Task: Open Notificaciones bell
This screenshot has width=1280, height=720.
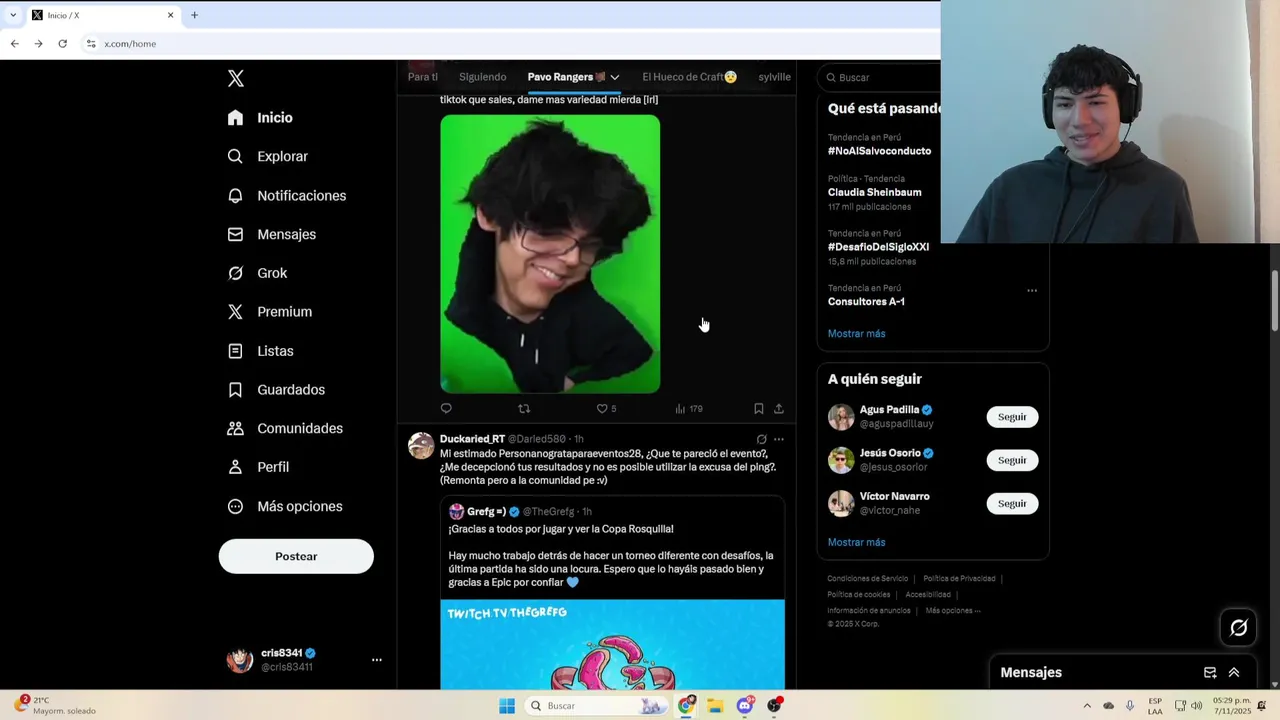Action: 286,196
